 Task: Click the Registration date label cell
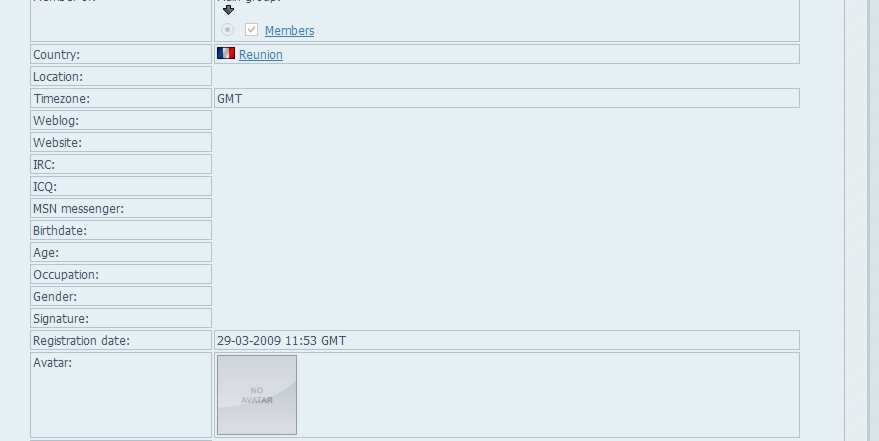[x=121, y=340]
